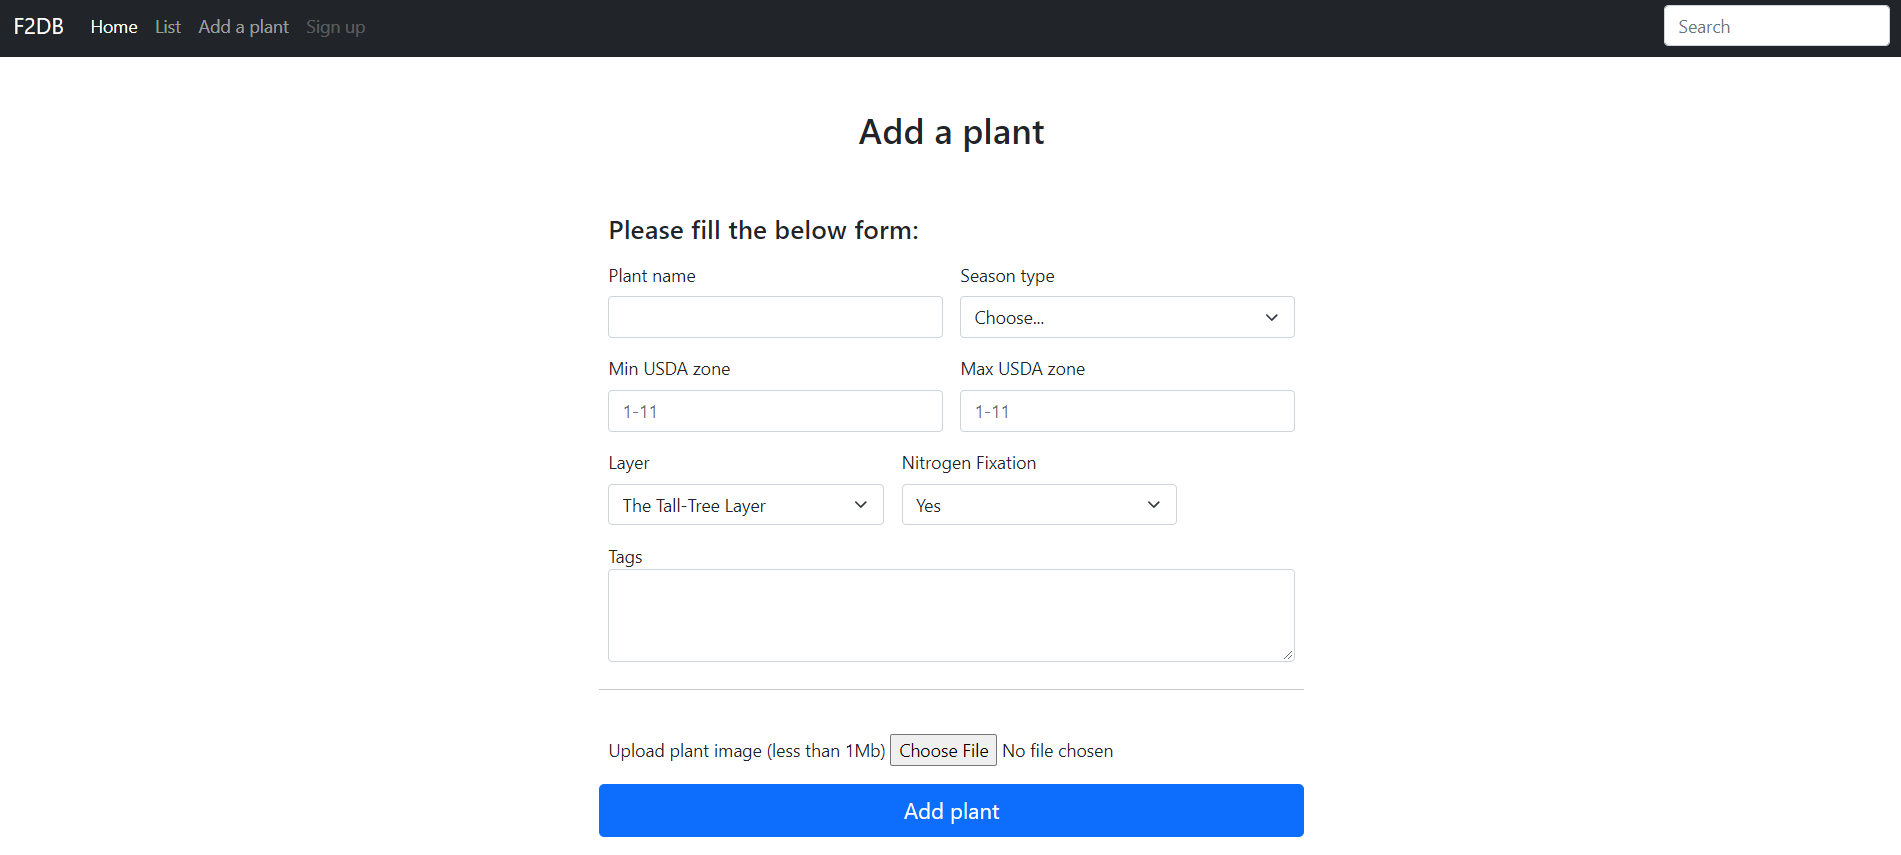
Task: Click the Min USDA zone label
Action: coord(669,369)
